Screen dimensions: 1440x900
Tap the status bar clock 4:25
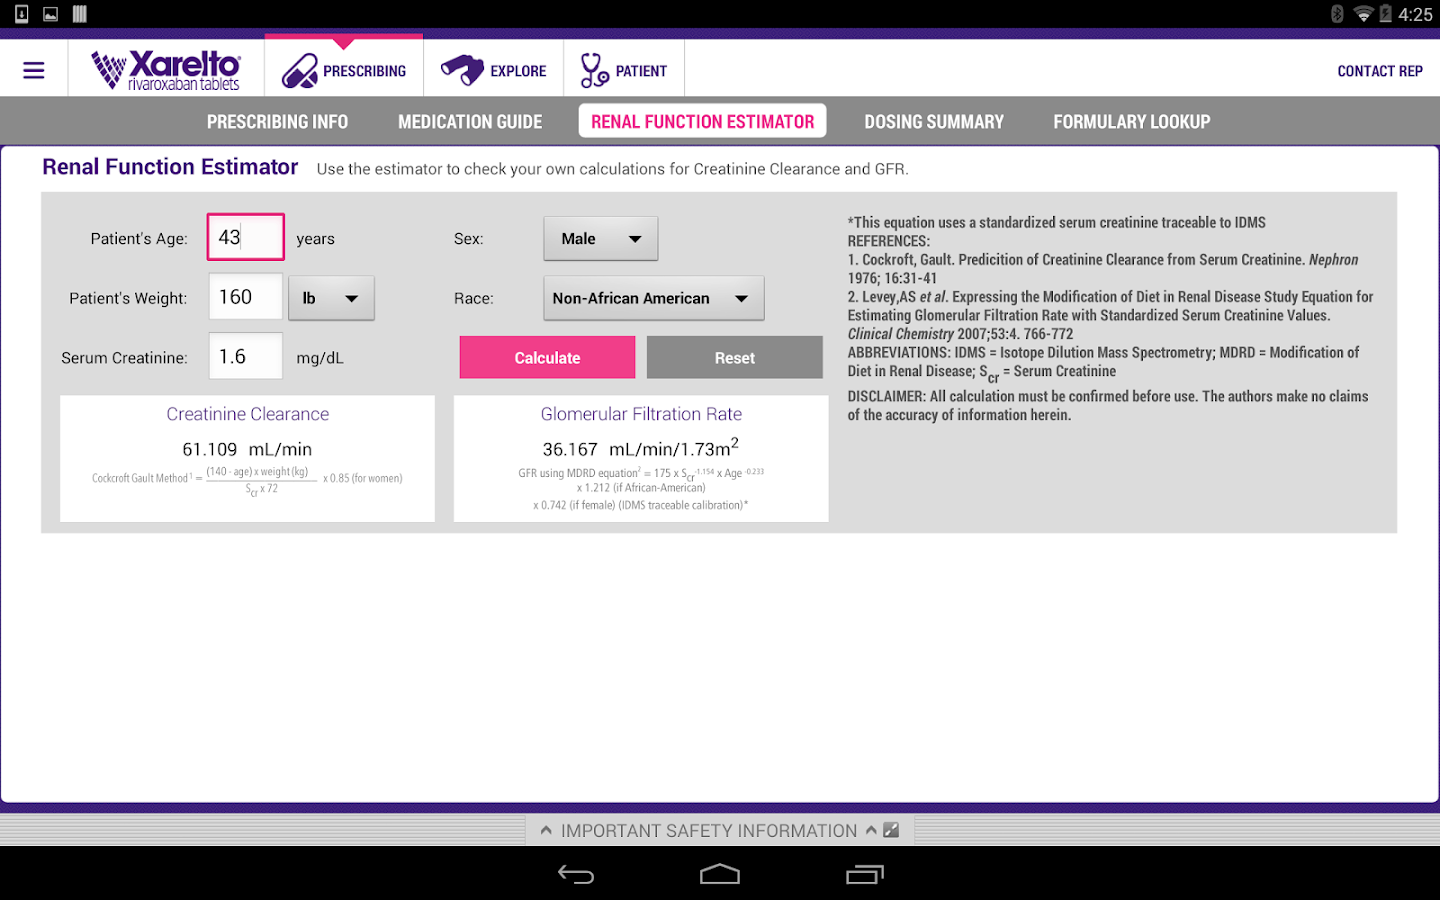coord(1415,14)
